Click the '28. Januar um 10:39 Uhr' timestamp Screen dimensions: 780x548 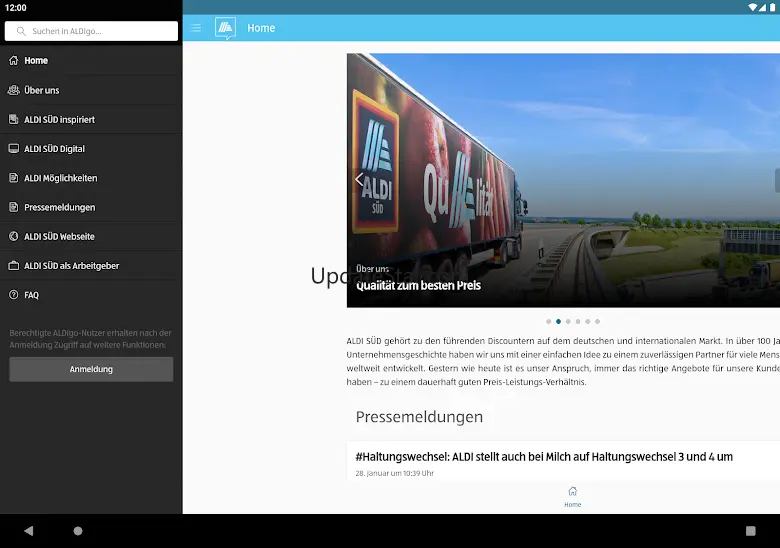tap(394, 473)
